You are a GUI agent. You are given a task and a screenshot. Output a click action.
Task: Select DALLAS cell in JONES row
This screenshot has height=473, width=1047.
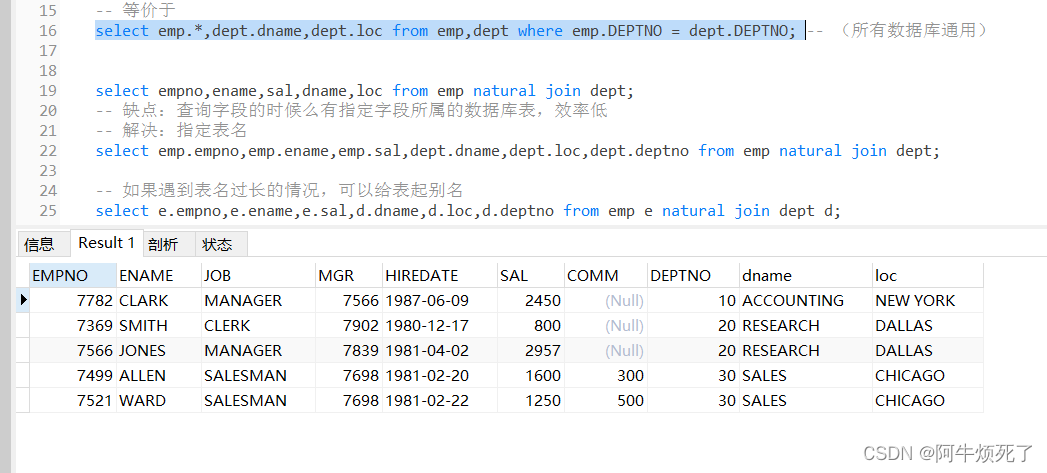(927, 351)
